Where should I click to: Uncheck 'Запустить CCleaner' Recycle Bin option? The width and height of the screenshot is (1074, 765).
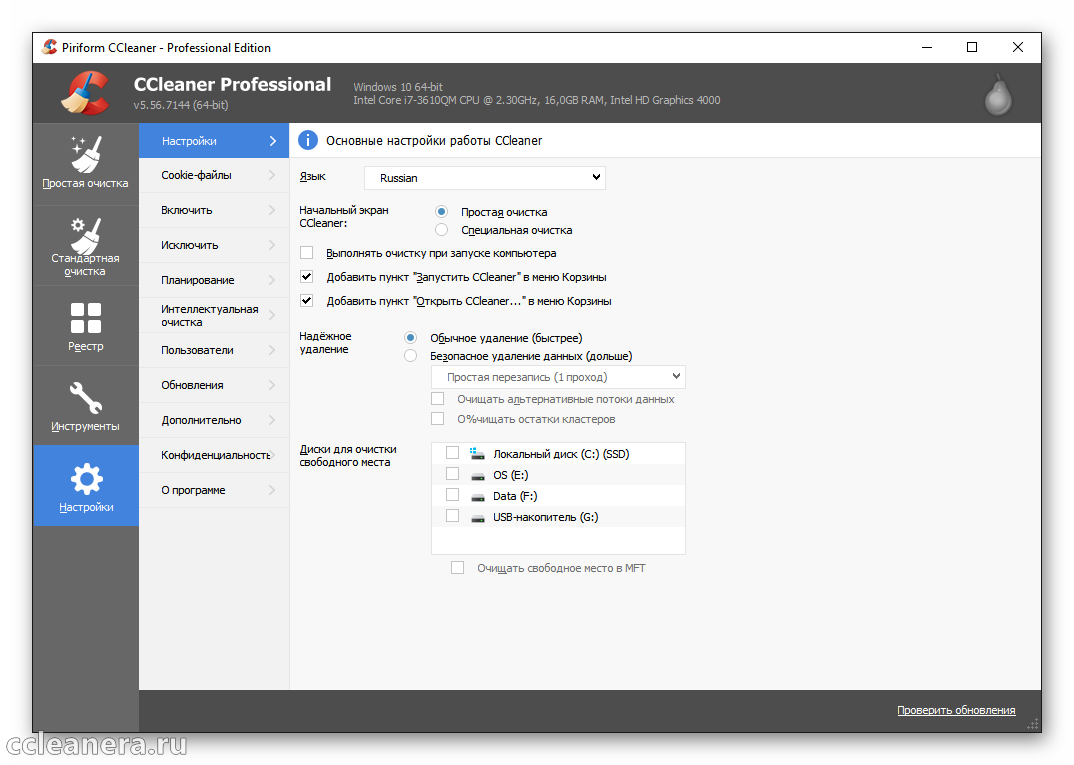point(307,277)
